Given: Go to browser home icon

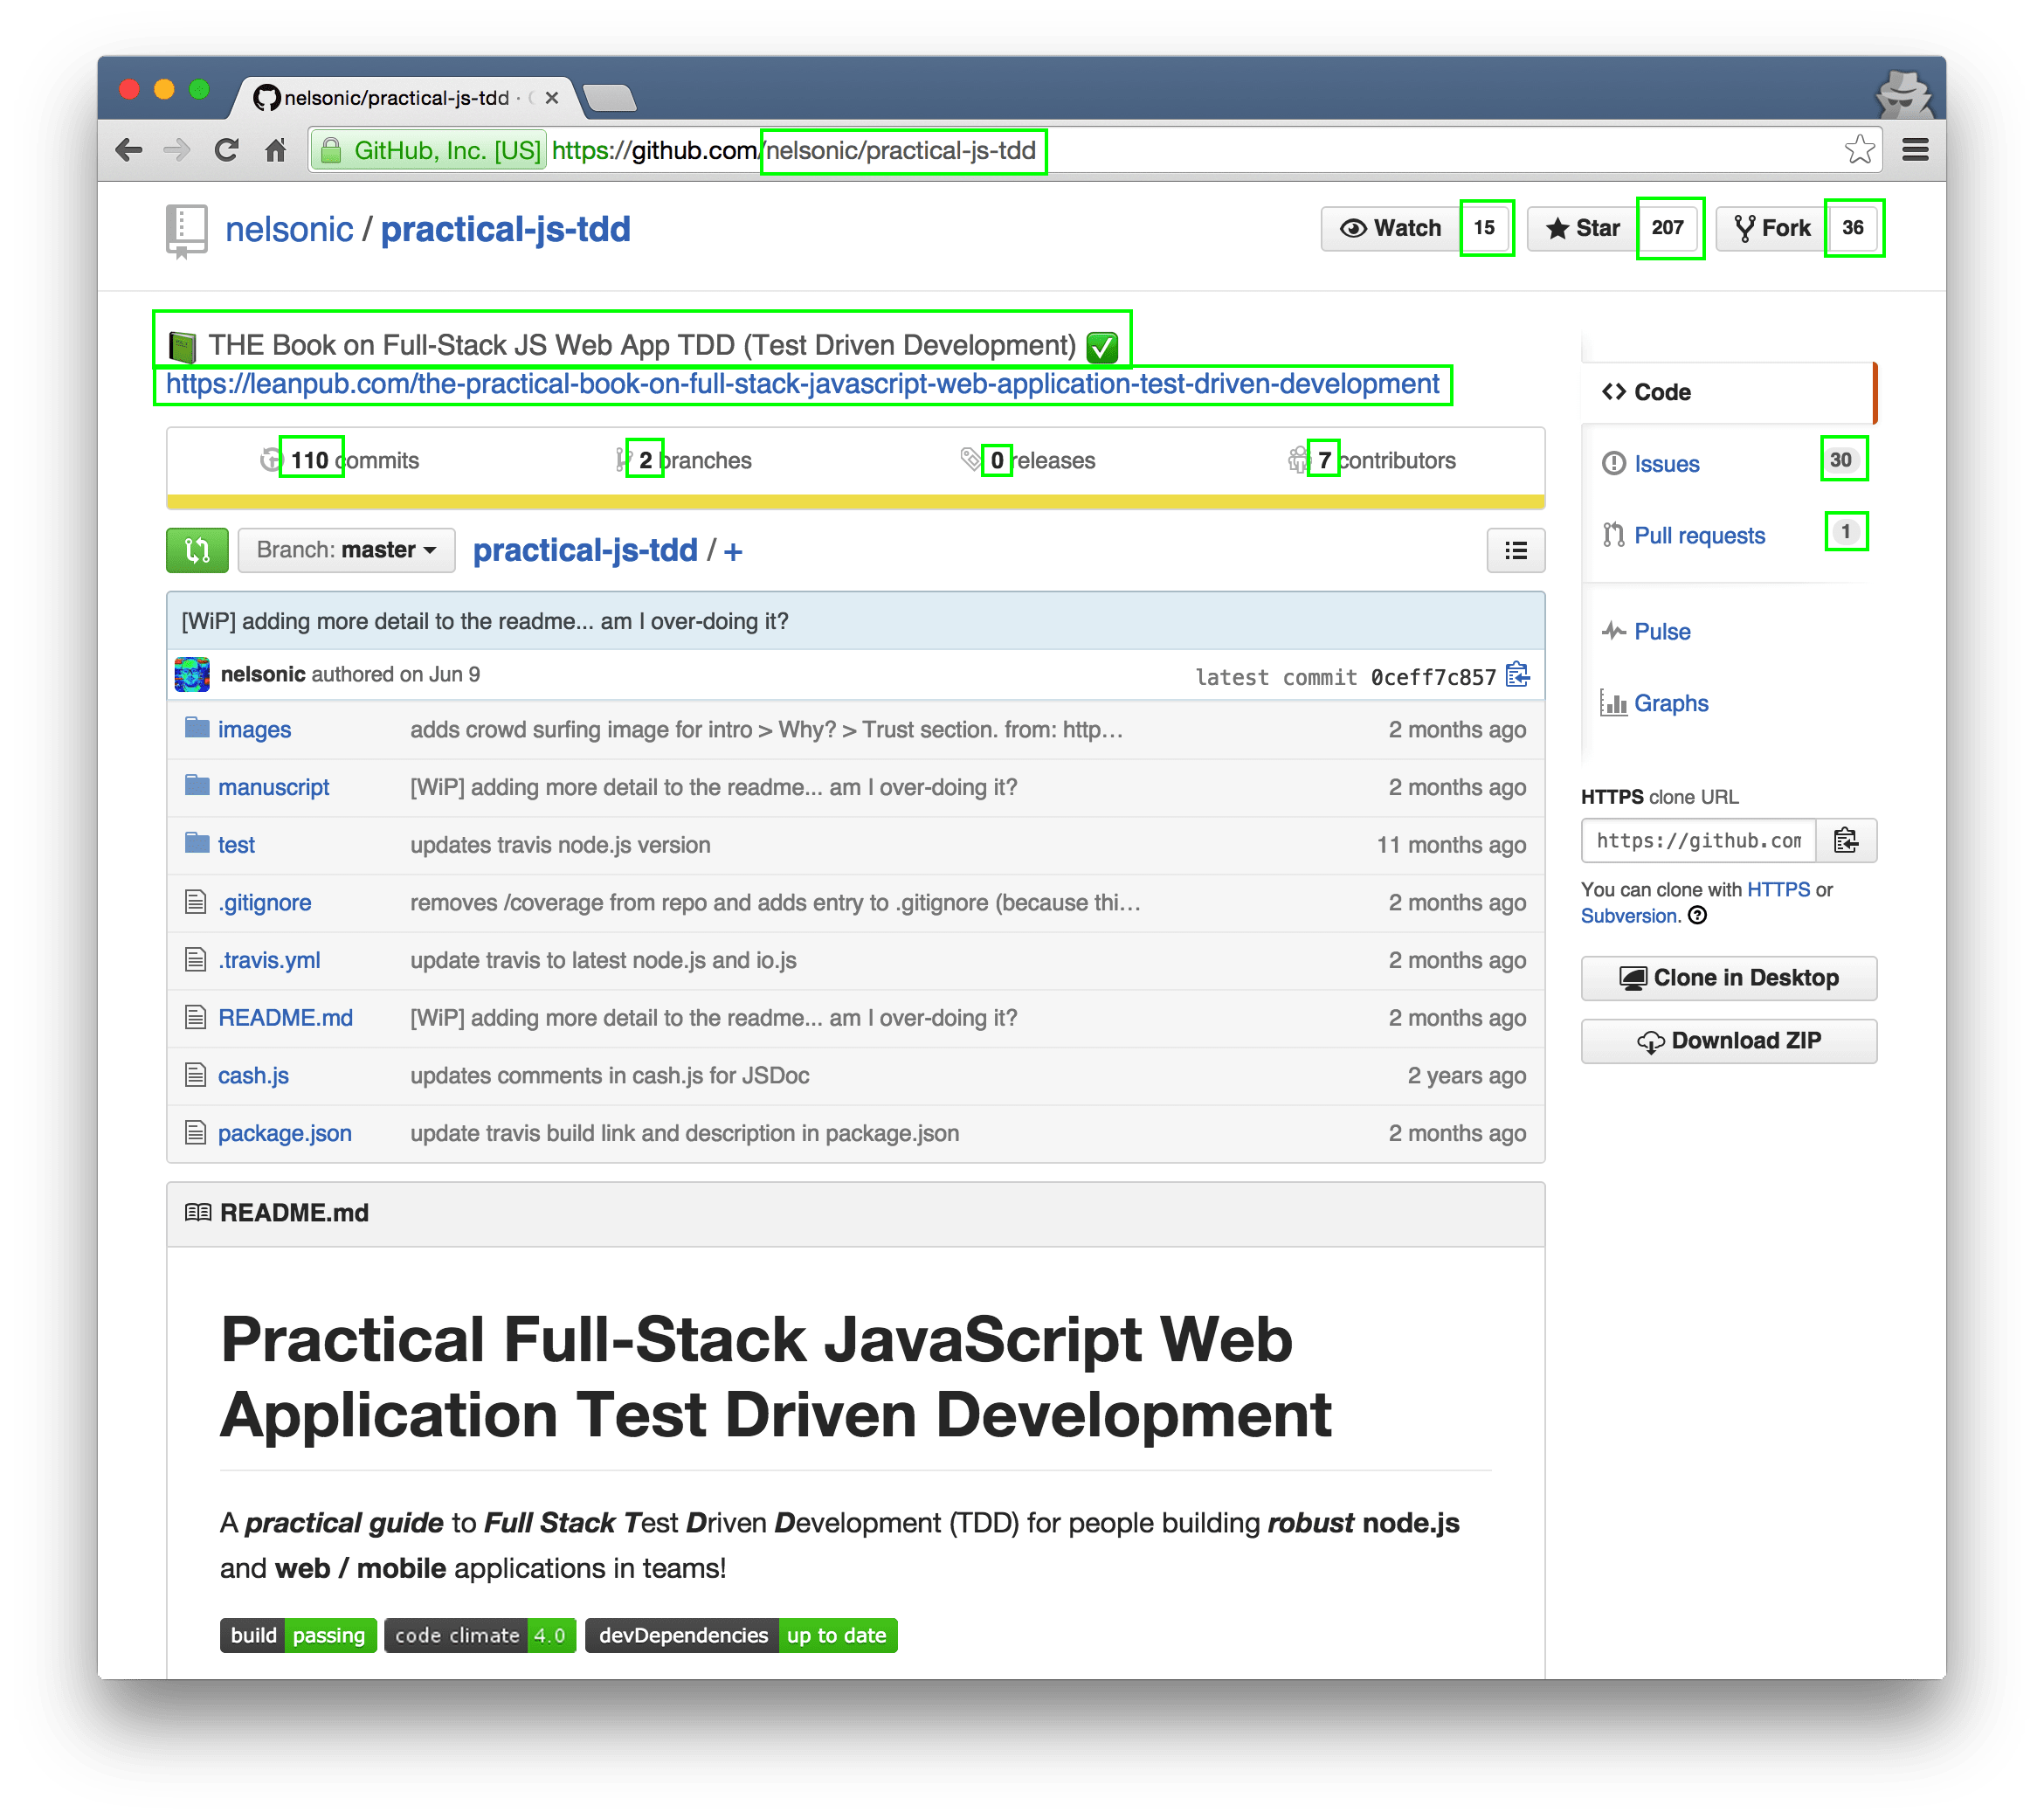Looking at the screenshot, I should (276, 150).
